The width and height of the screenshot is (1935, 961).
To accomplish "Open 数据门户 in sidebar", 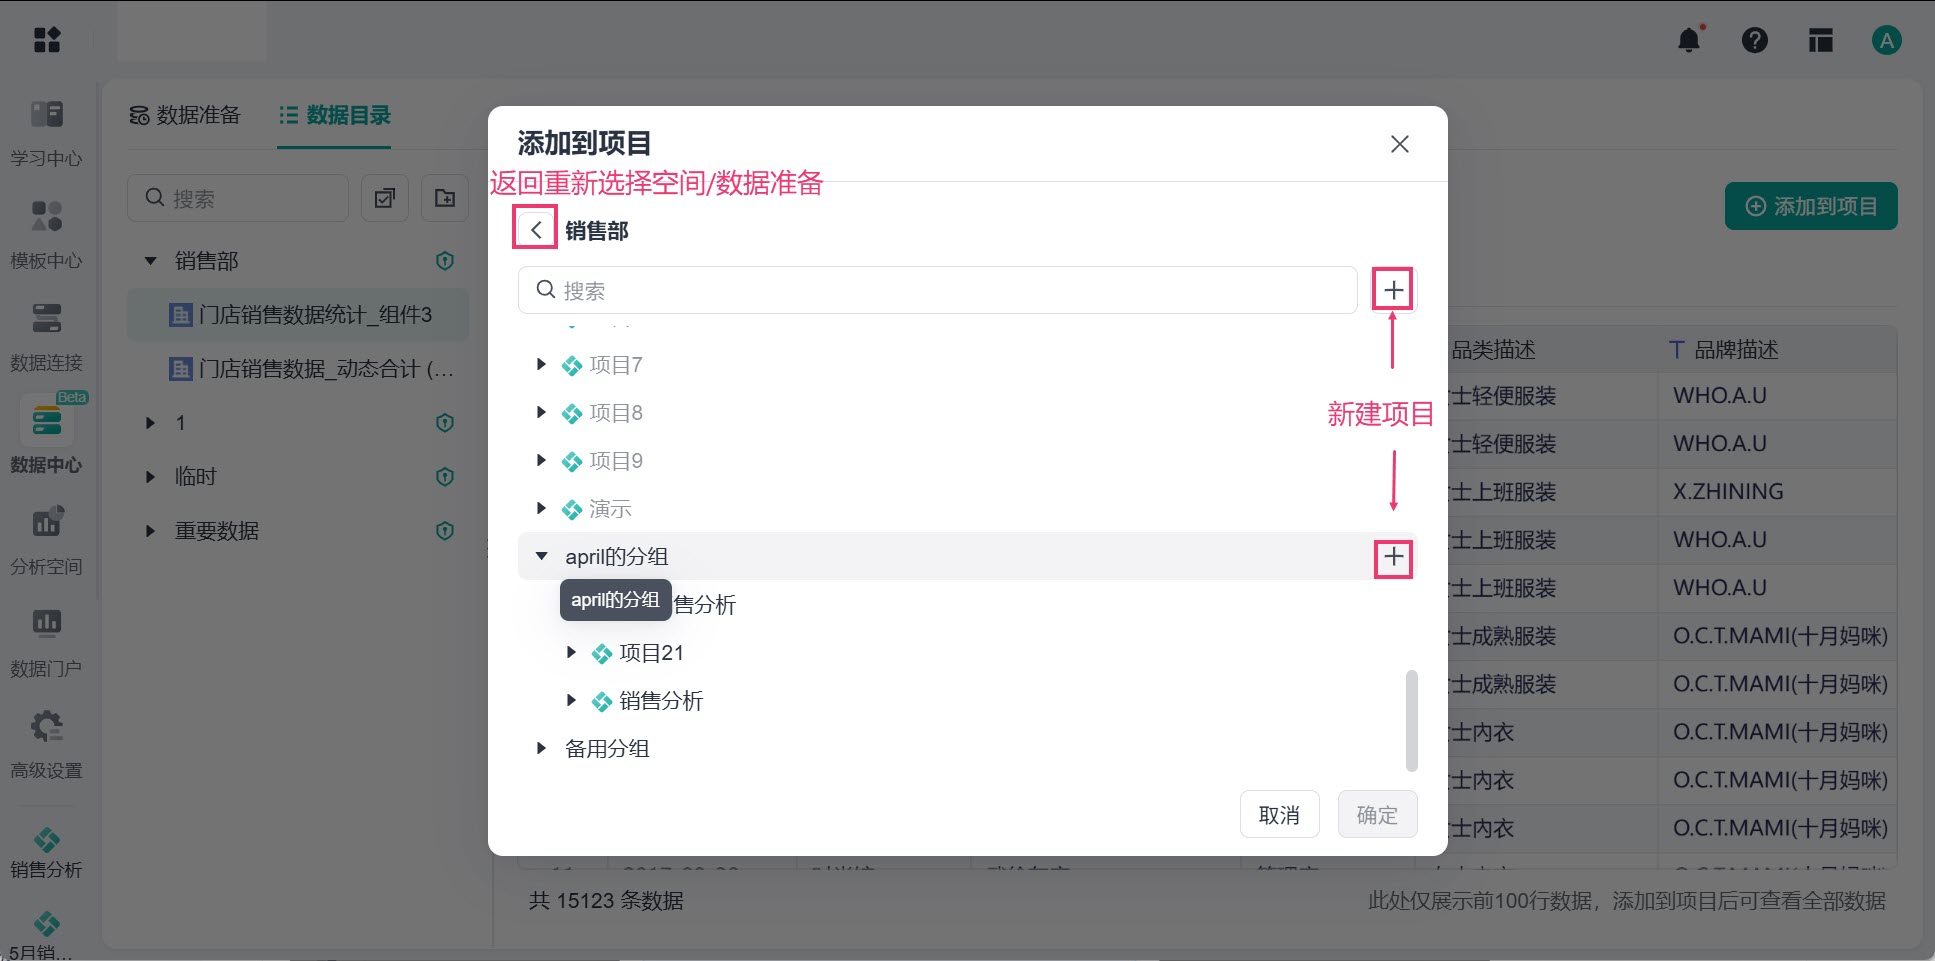I will 46,642.
